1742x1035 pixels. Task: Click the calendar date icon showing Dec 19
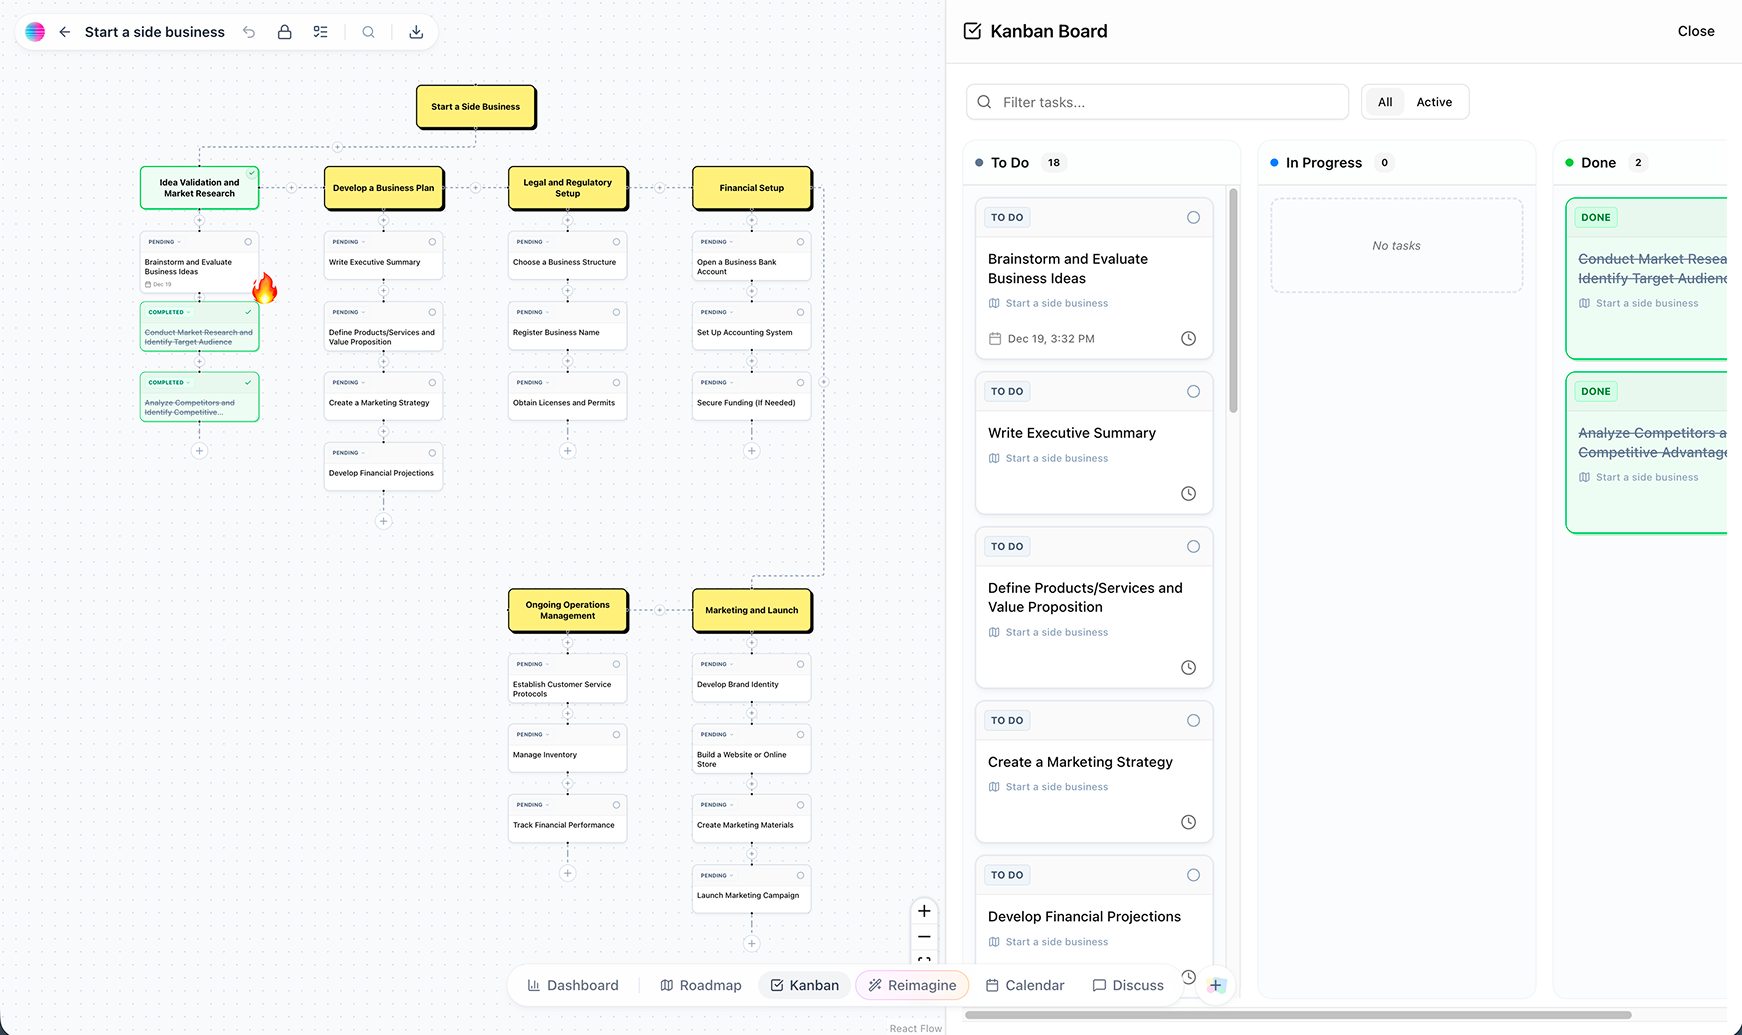coord(994,338)
